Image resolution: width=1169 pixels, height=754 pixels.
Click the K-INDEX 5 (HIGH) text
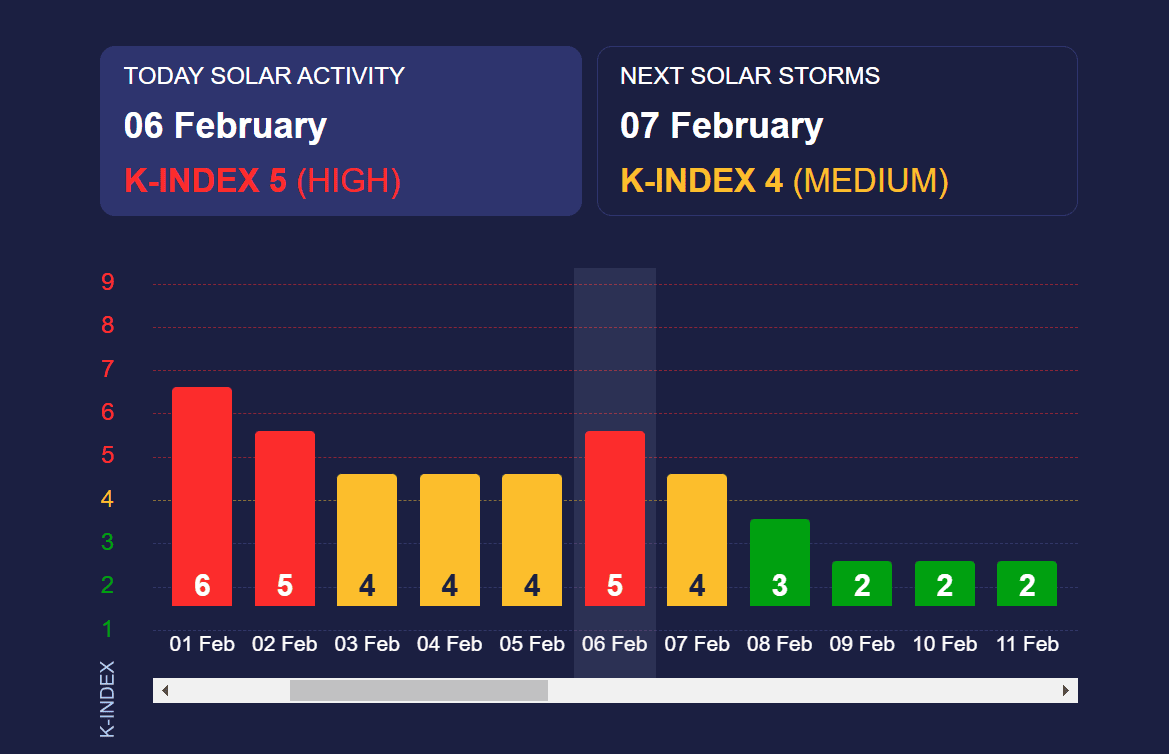[x=263, y=181]
